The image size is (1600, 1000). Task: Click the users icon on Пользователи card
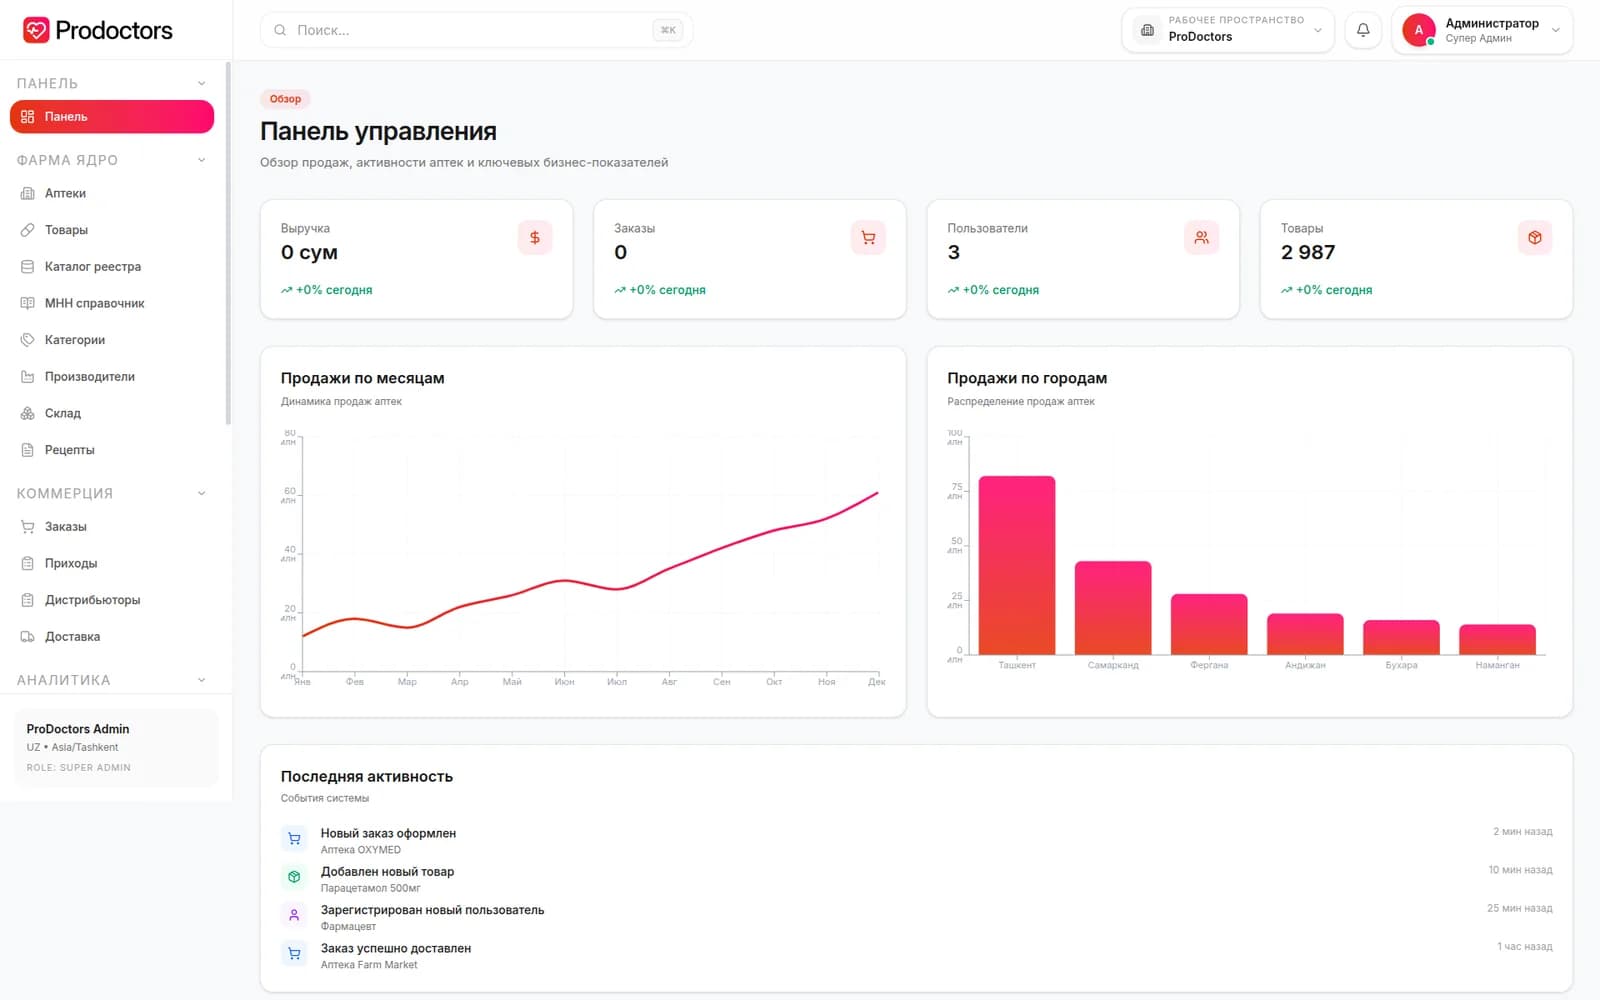point(1201,238)
